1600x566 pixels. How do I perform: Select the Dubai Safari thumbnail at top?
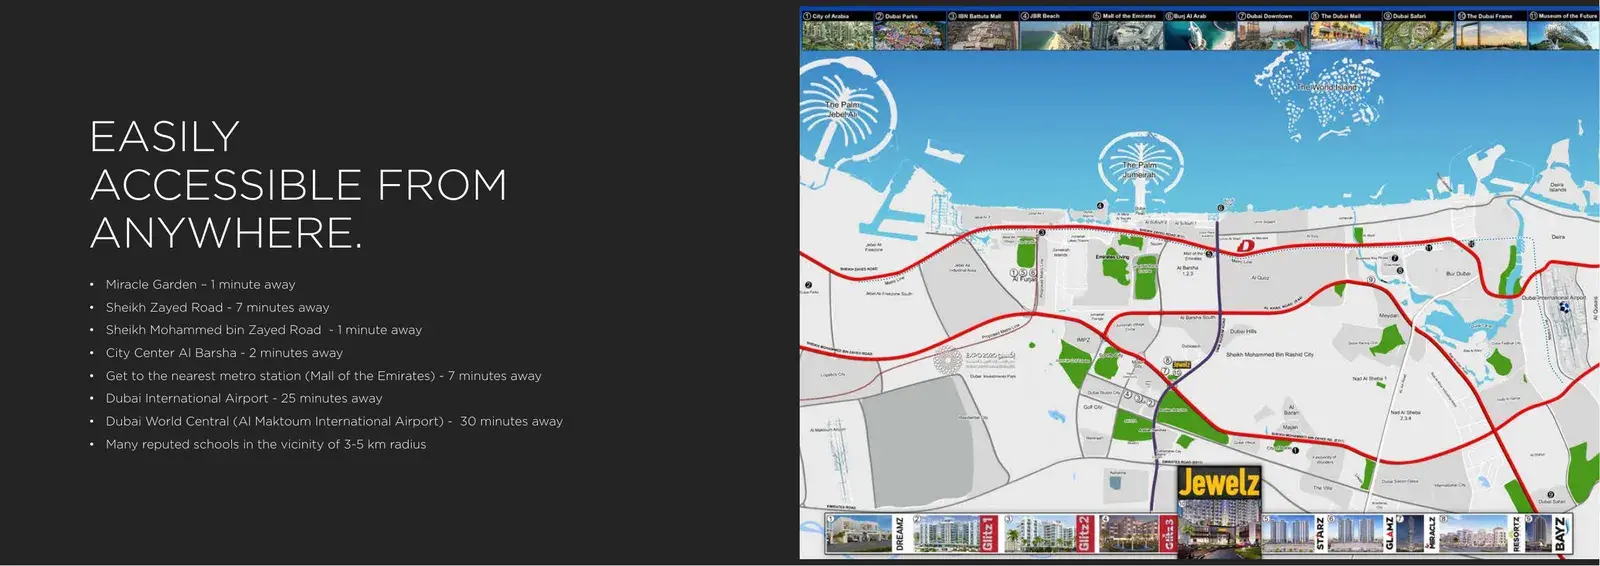(x=1418, y=31)
